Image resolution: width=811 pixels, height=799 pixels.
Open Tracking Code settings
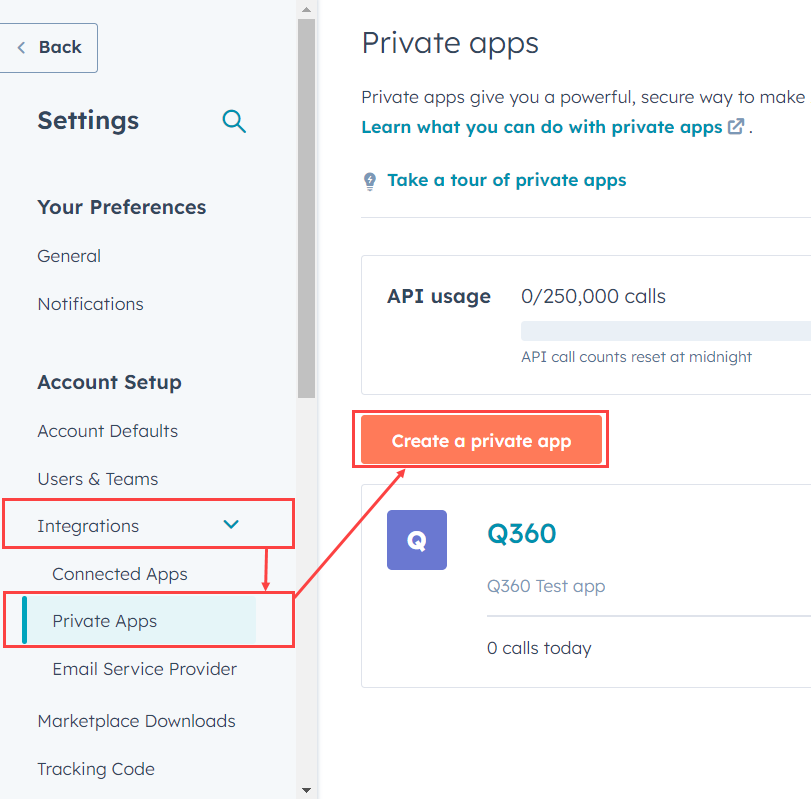click(x=96, y=769)
